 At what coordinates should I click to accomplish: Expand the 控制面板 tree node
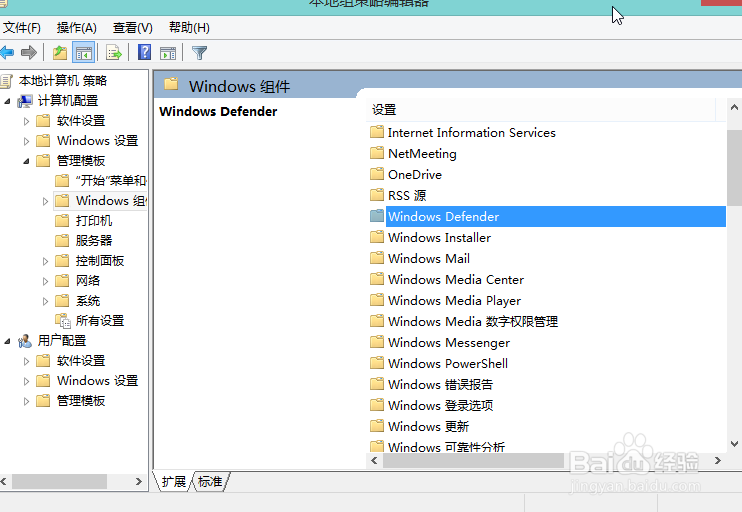click(45, 261)
